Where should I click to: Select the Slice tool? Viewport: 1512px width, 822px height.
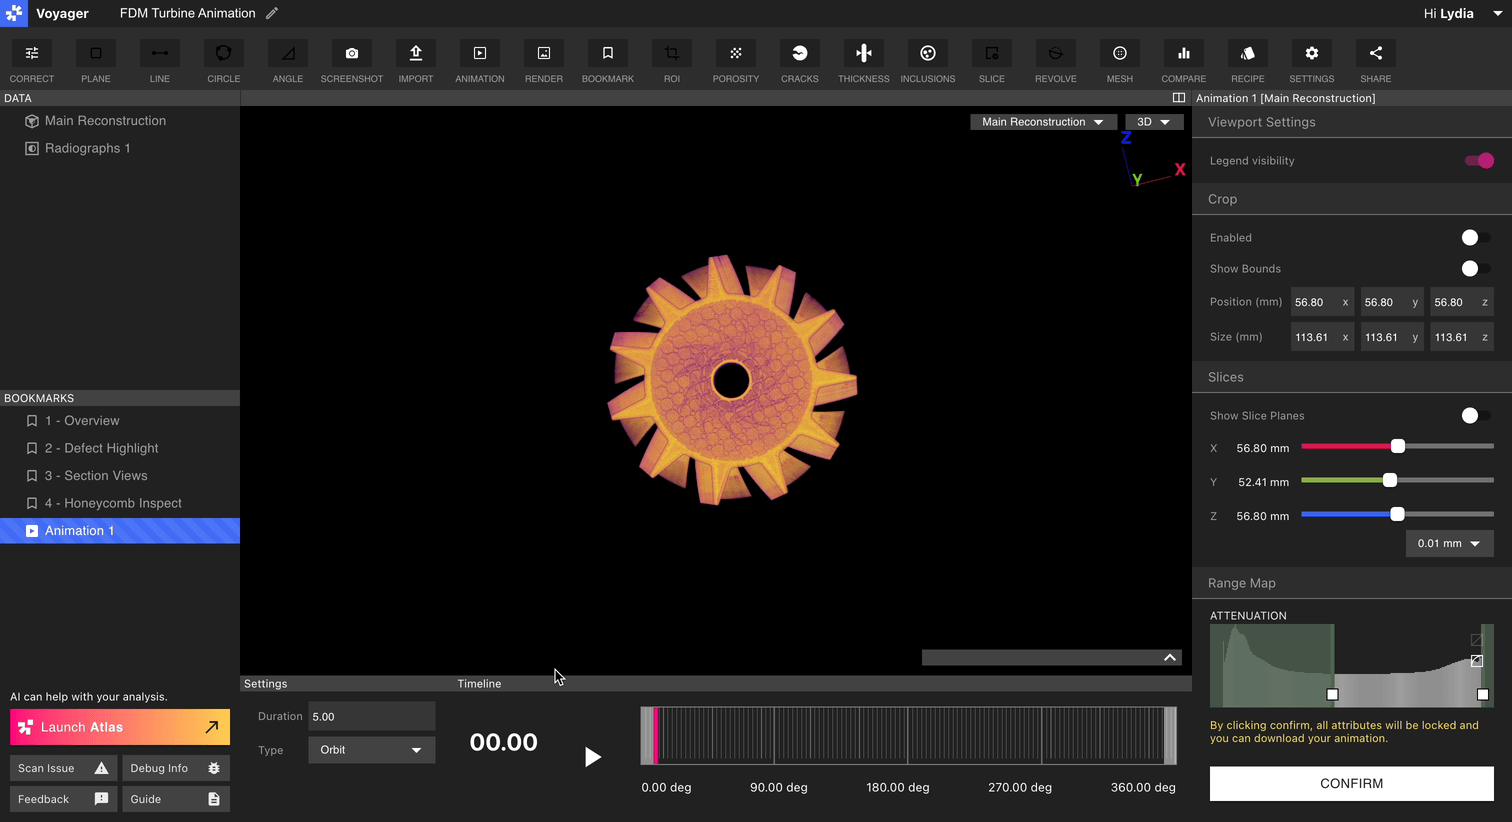991,60
